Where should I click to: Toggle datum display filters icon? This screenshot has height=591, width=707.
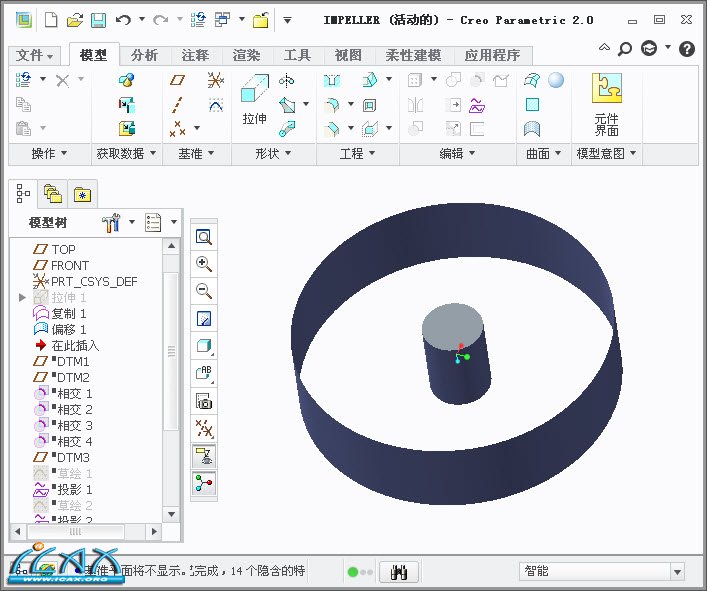pyautogui.click(x=203, y=428)
